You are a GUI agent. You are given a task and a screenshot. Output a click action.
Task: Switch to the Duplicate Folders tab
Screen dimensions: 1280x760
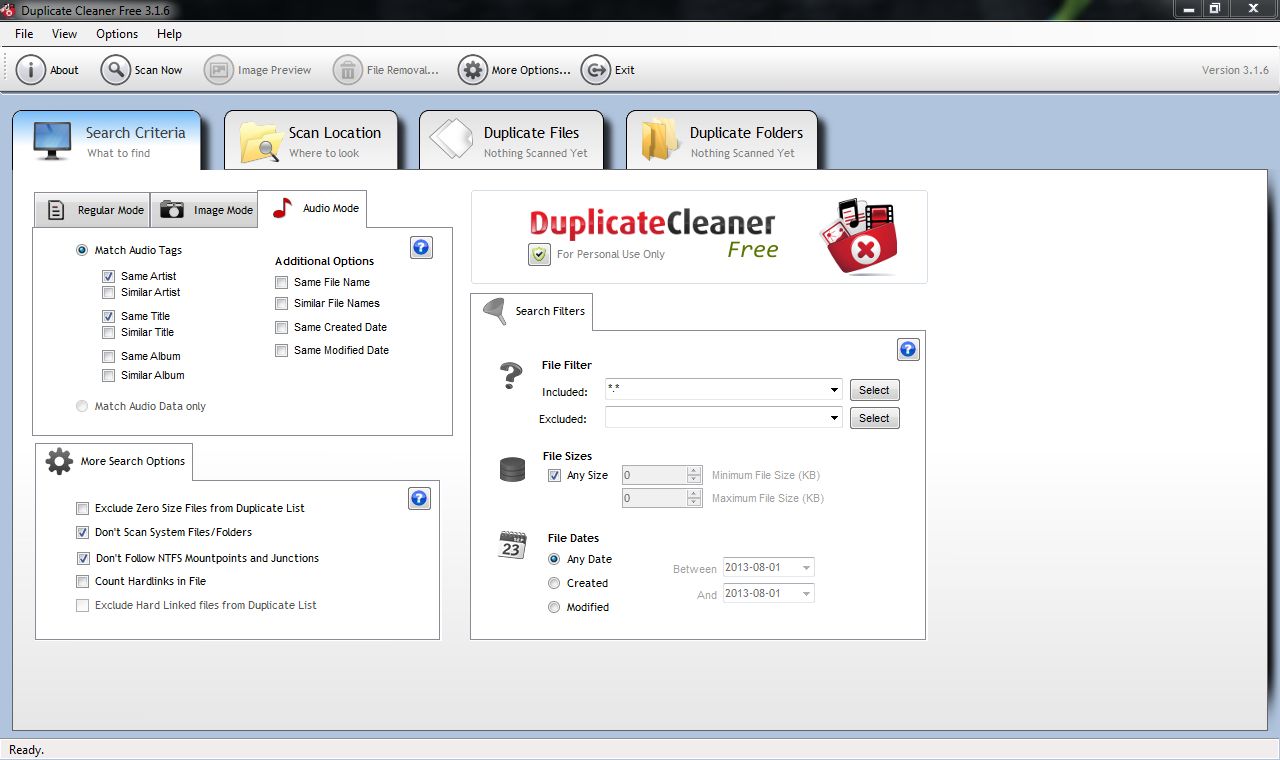pos(722,141)
